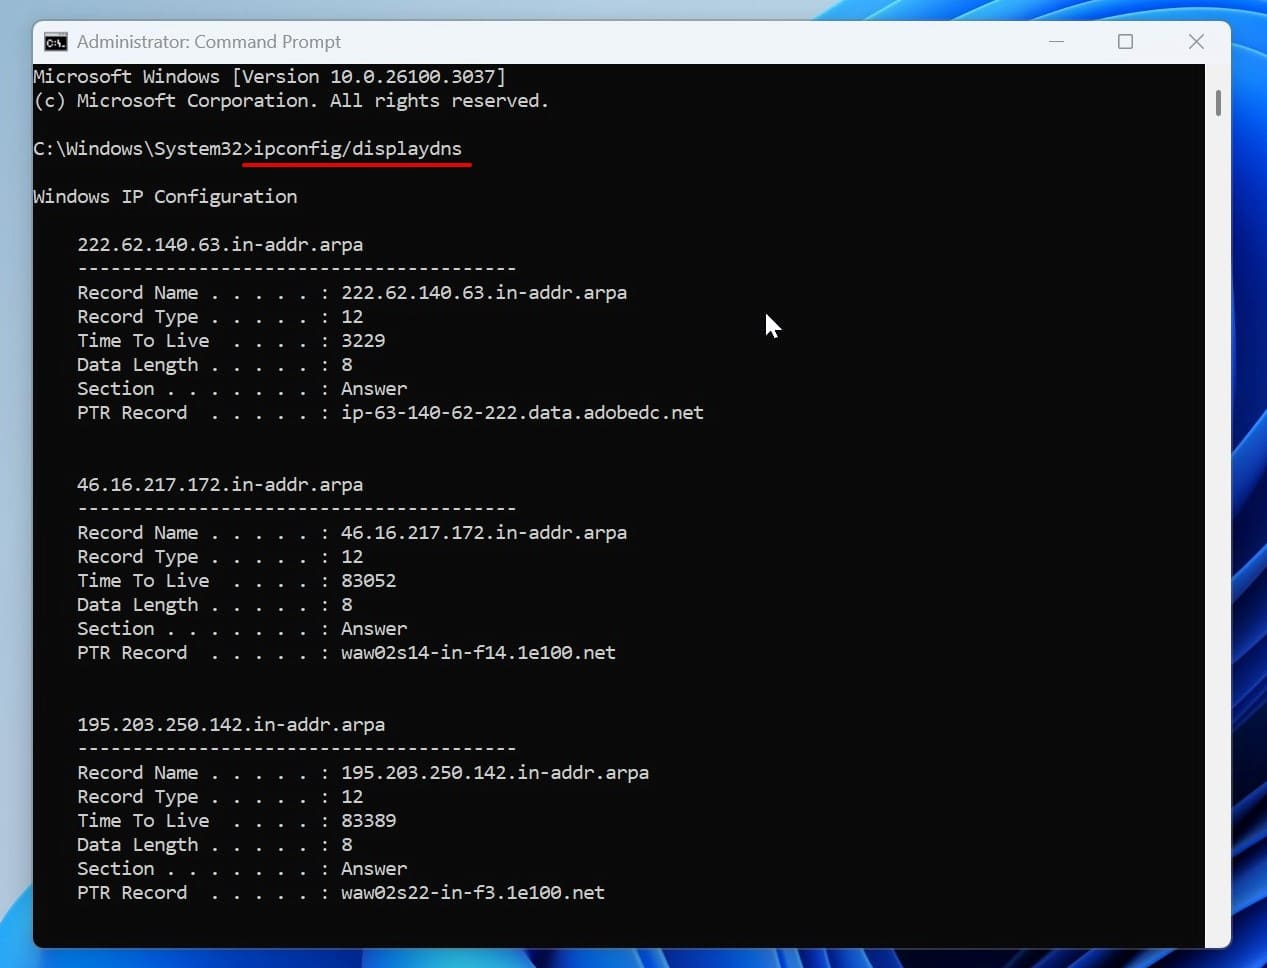The height and width of the screenshot is (968, 1267).
Task: Click the underlined ipconfig/displaydns command
Action: [x=357, y=148]
